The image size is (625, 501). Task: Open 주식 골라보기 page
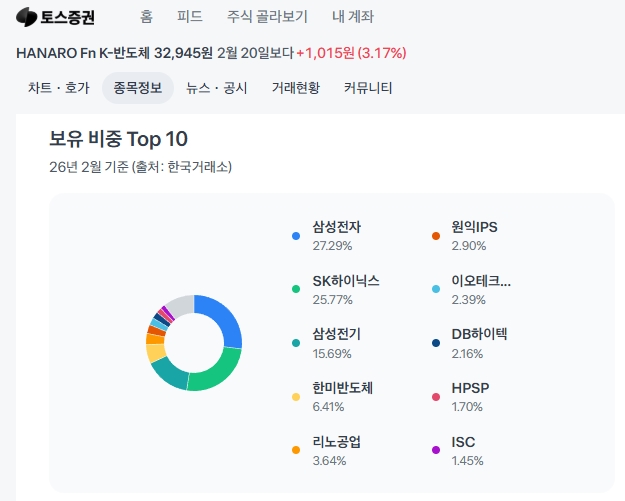[267, 17]
